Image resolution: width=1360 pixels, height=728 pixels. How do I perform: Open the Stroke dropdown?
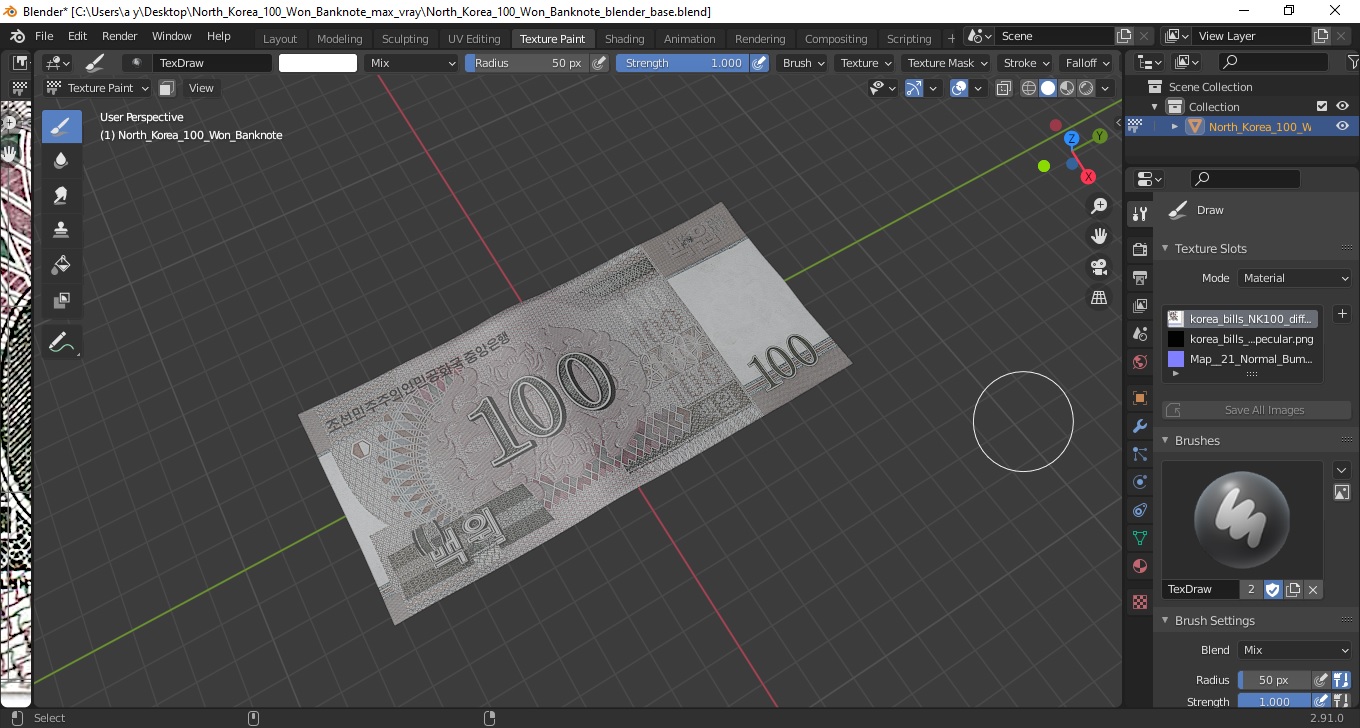point(1026,63)
